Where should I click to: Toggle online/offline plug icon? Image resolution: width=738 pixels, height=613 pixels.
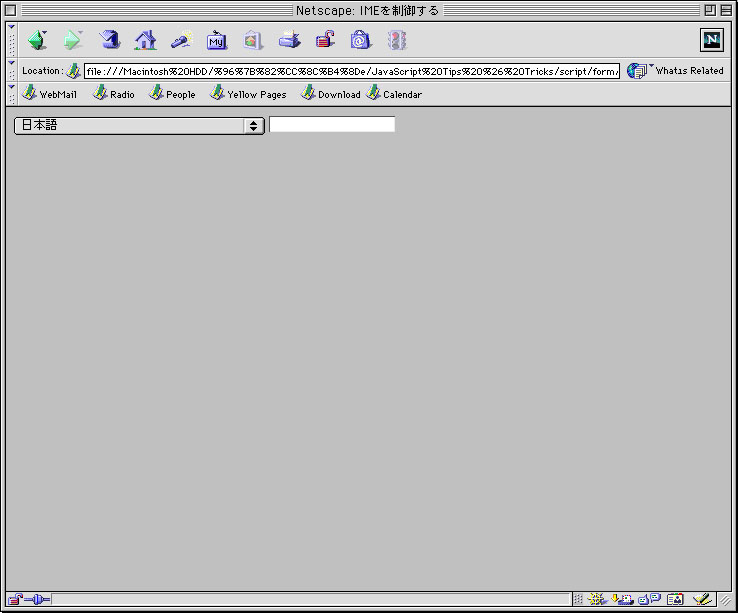point(37,599)
